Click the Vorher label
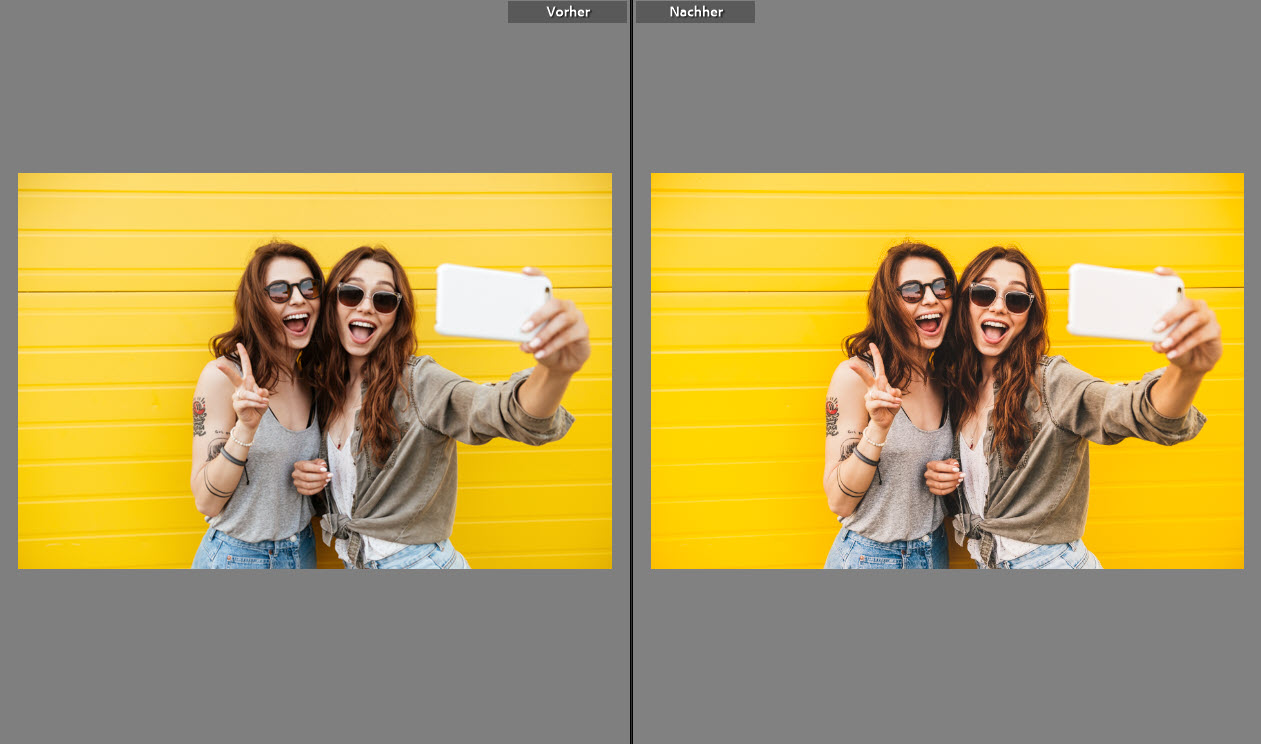 tap(567, 12)
